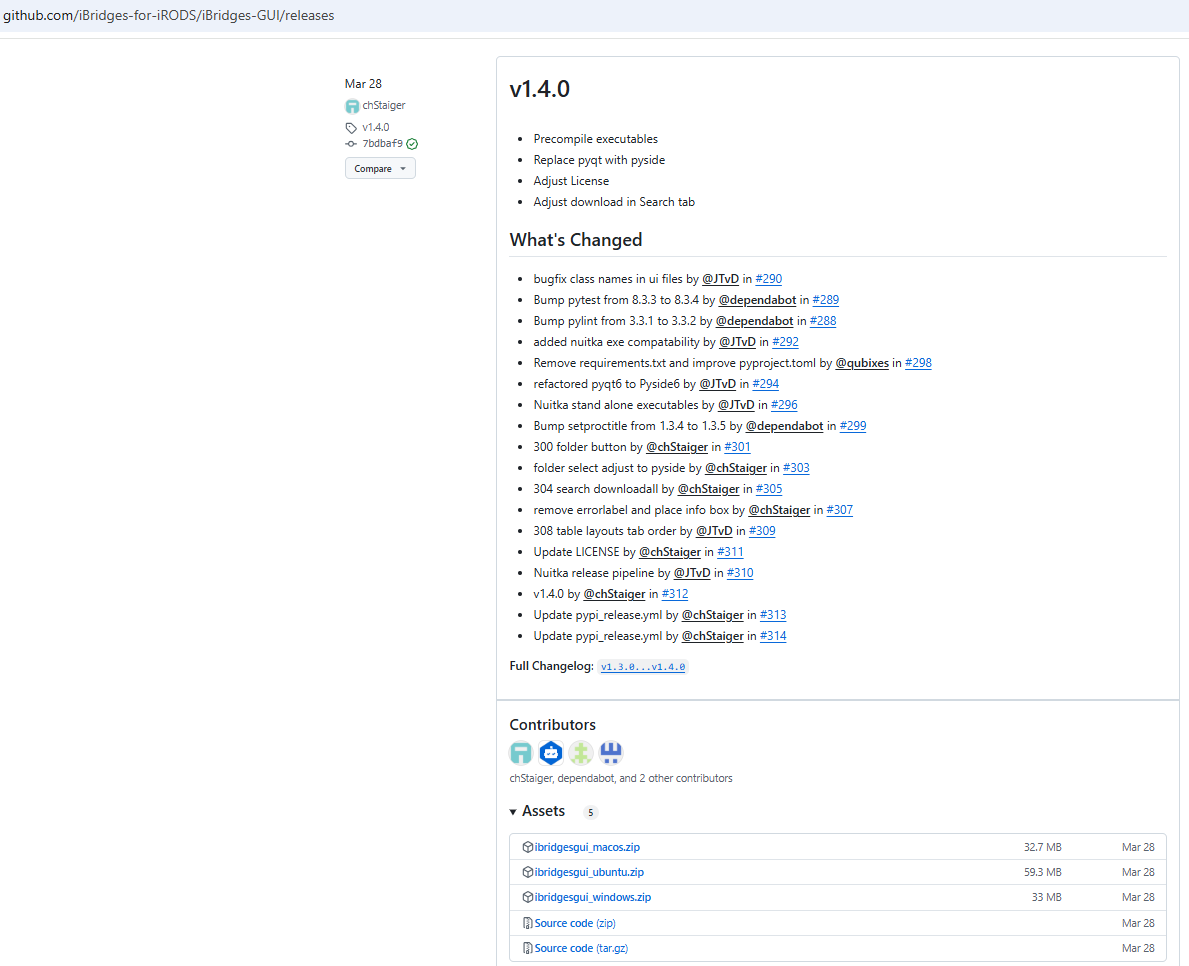1189x966 pixels.
Task: Click file icon for Source code (zip)
Action: [x=528, y=923]
